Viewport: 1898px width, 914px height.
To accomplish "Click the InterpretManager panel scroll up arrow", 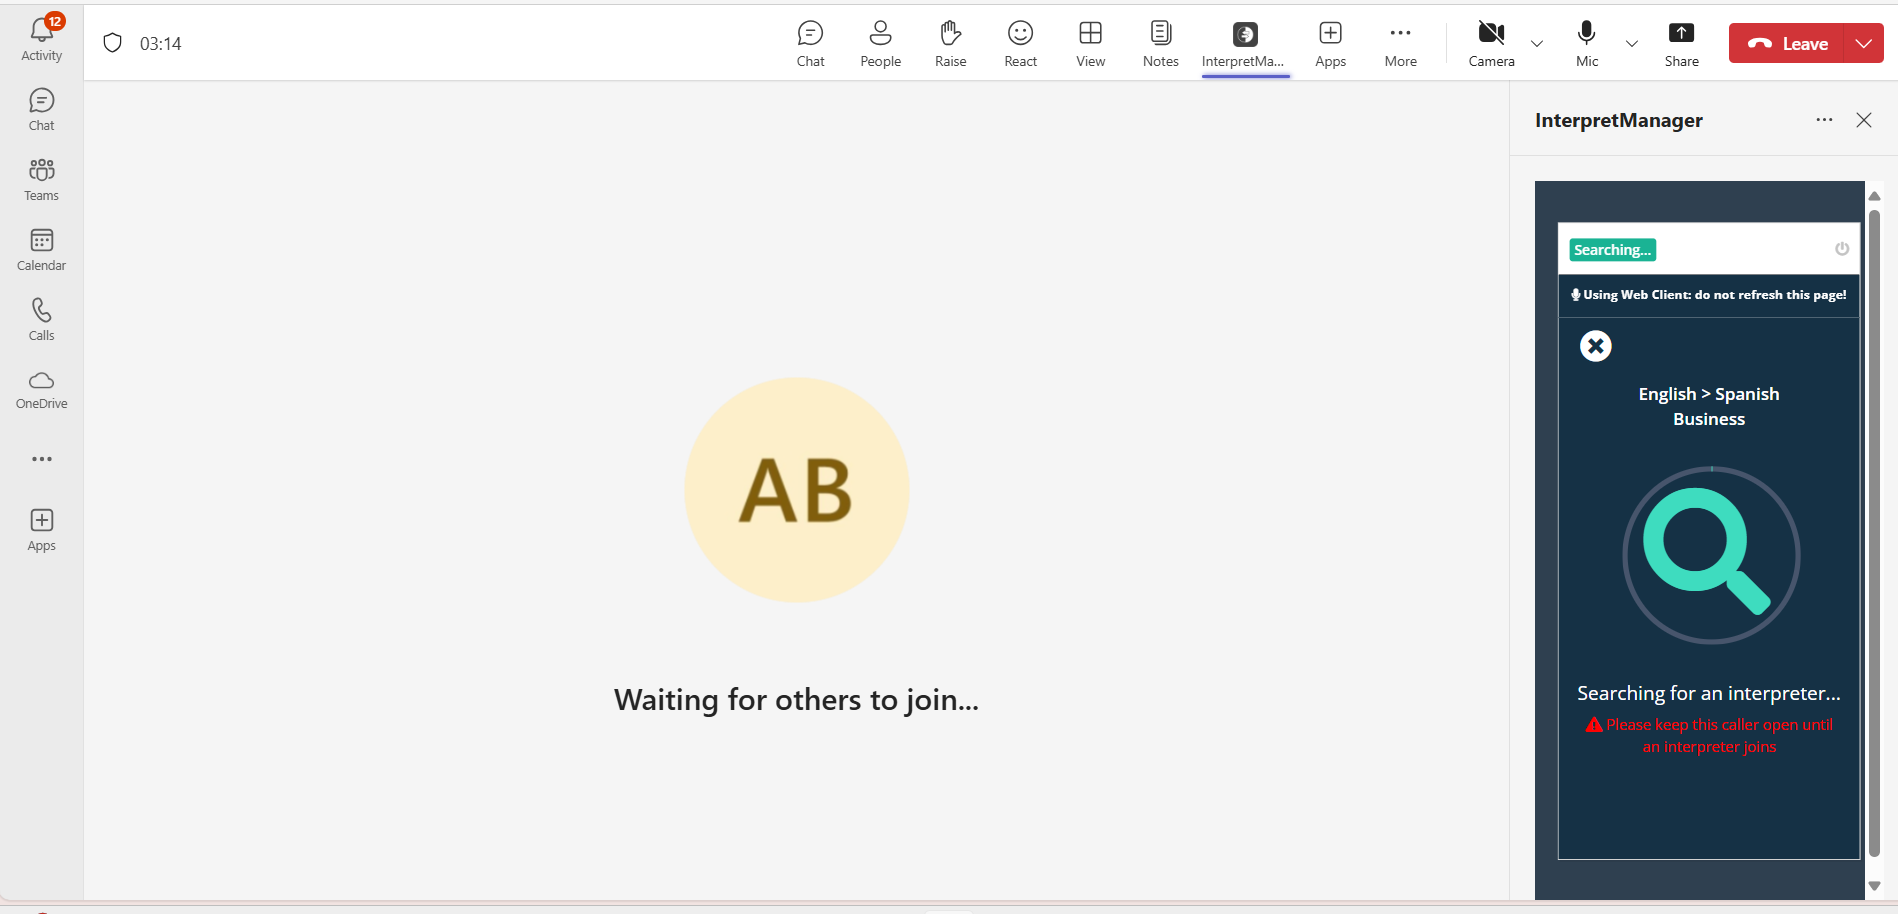I will (1875, 196).
